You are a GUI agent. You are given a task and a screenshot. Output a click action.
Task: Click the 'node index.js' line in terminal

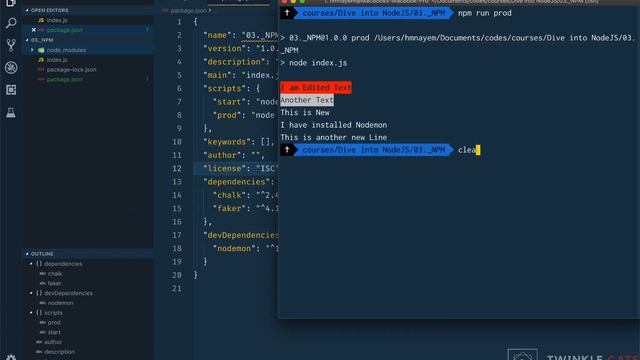(x=318, y=63)
